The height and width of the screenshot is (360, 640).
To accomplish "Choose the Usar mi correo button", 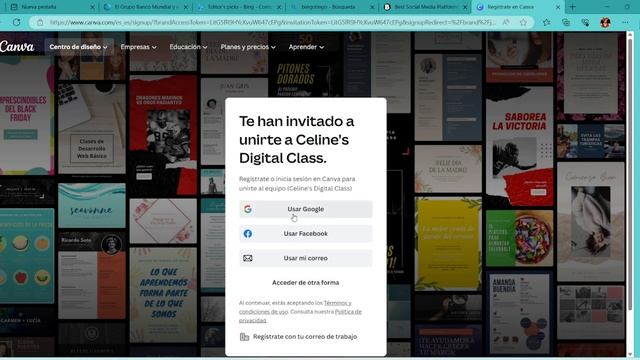I will (306, 258).
